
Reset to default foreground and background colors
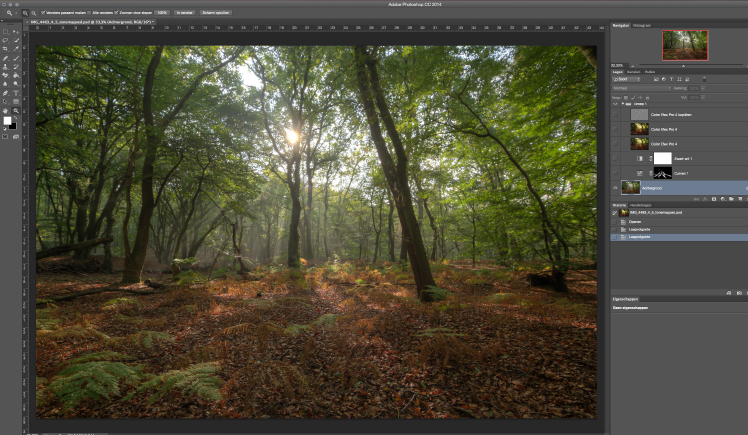pos(5,128)
